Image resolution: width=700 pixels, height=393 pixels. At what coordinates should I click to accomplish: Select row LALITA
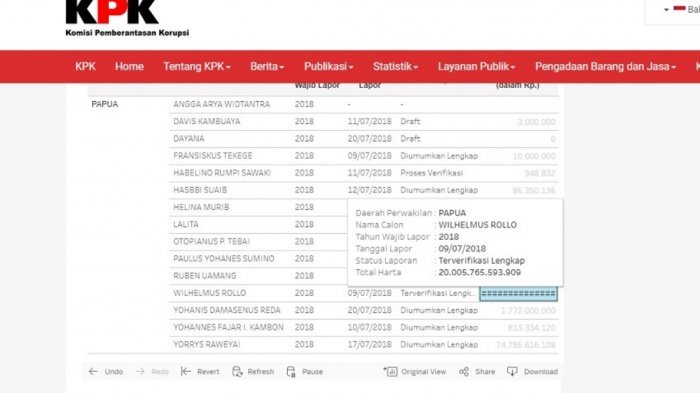(x=186, y=224)
